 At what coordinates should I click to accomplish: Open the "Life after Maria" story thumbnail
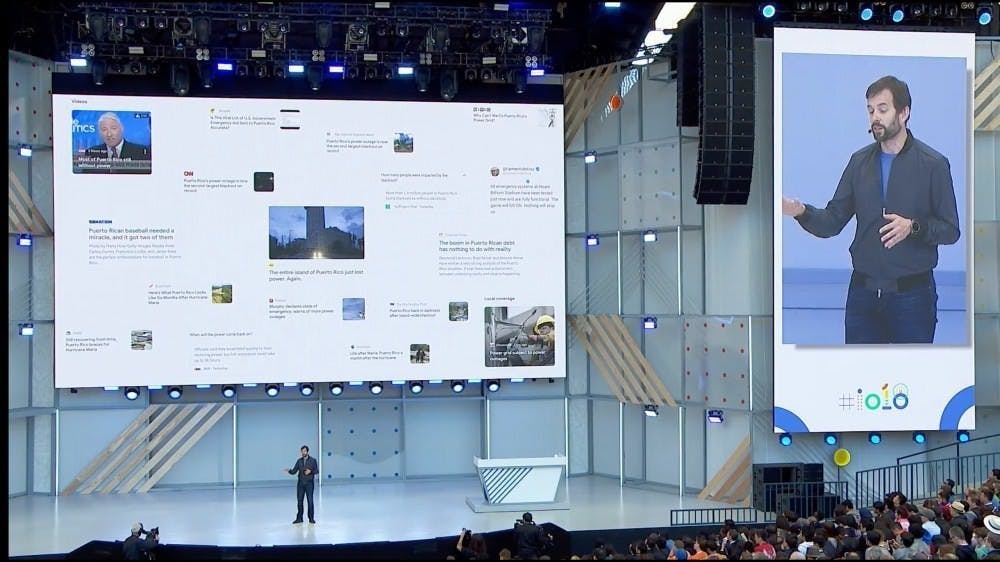point(419,353)
